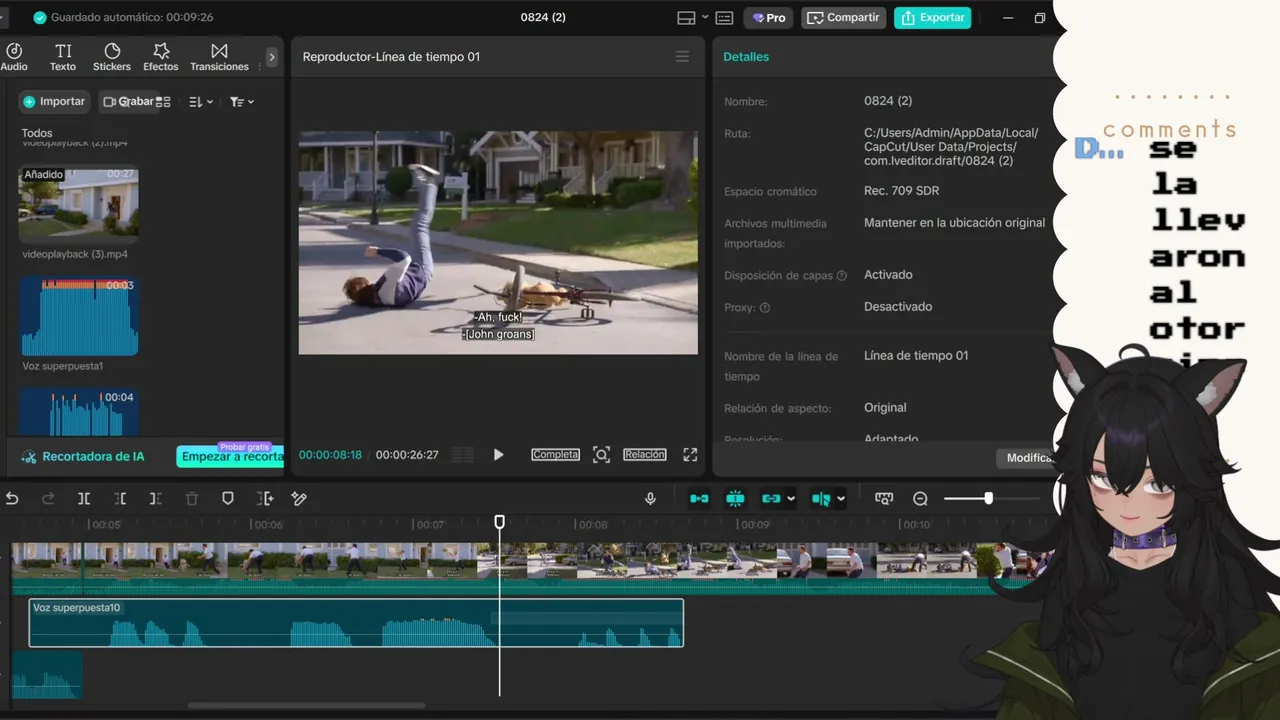
Task: Click the Pro upgrade button
Action: click(769, 18)
